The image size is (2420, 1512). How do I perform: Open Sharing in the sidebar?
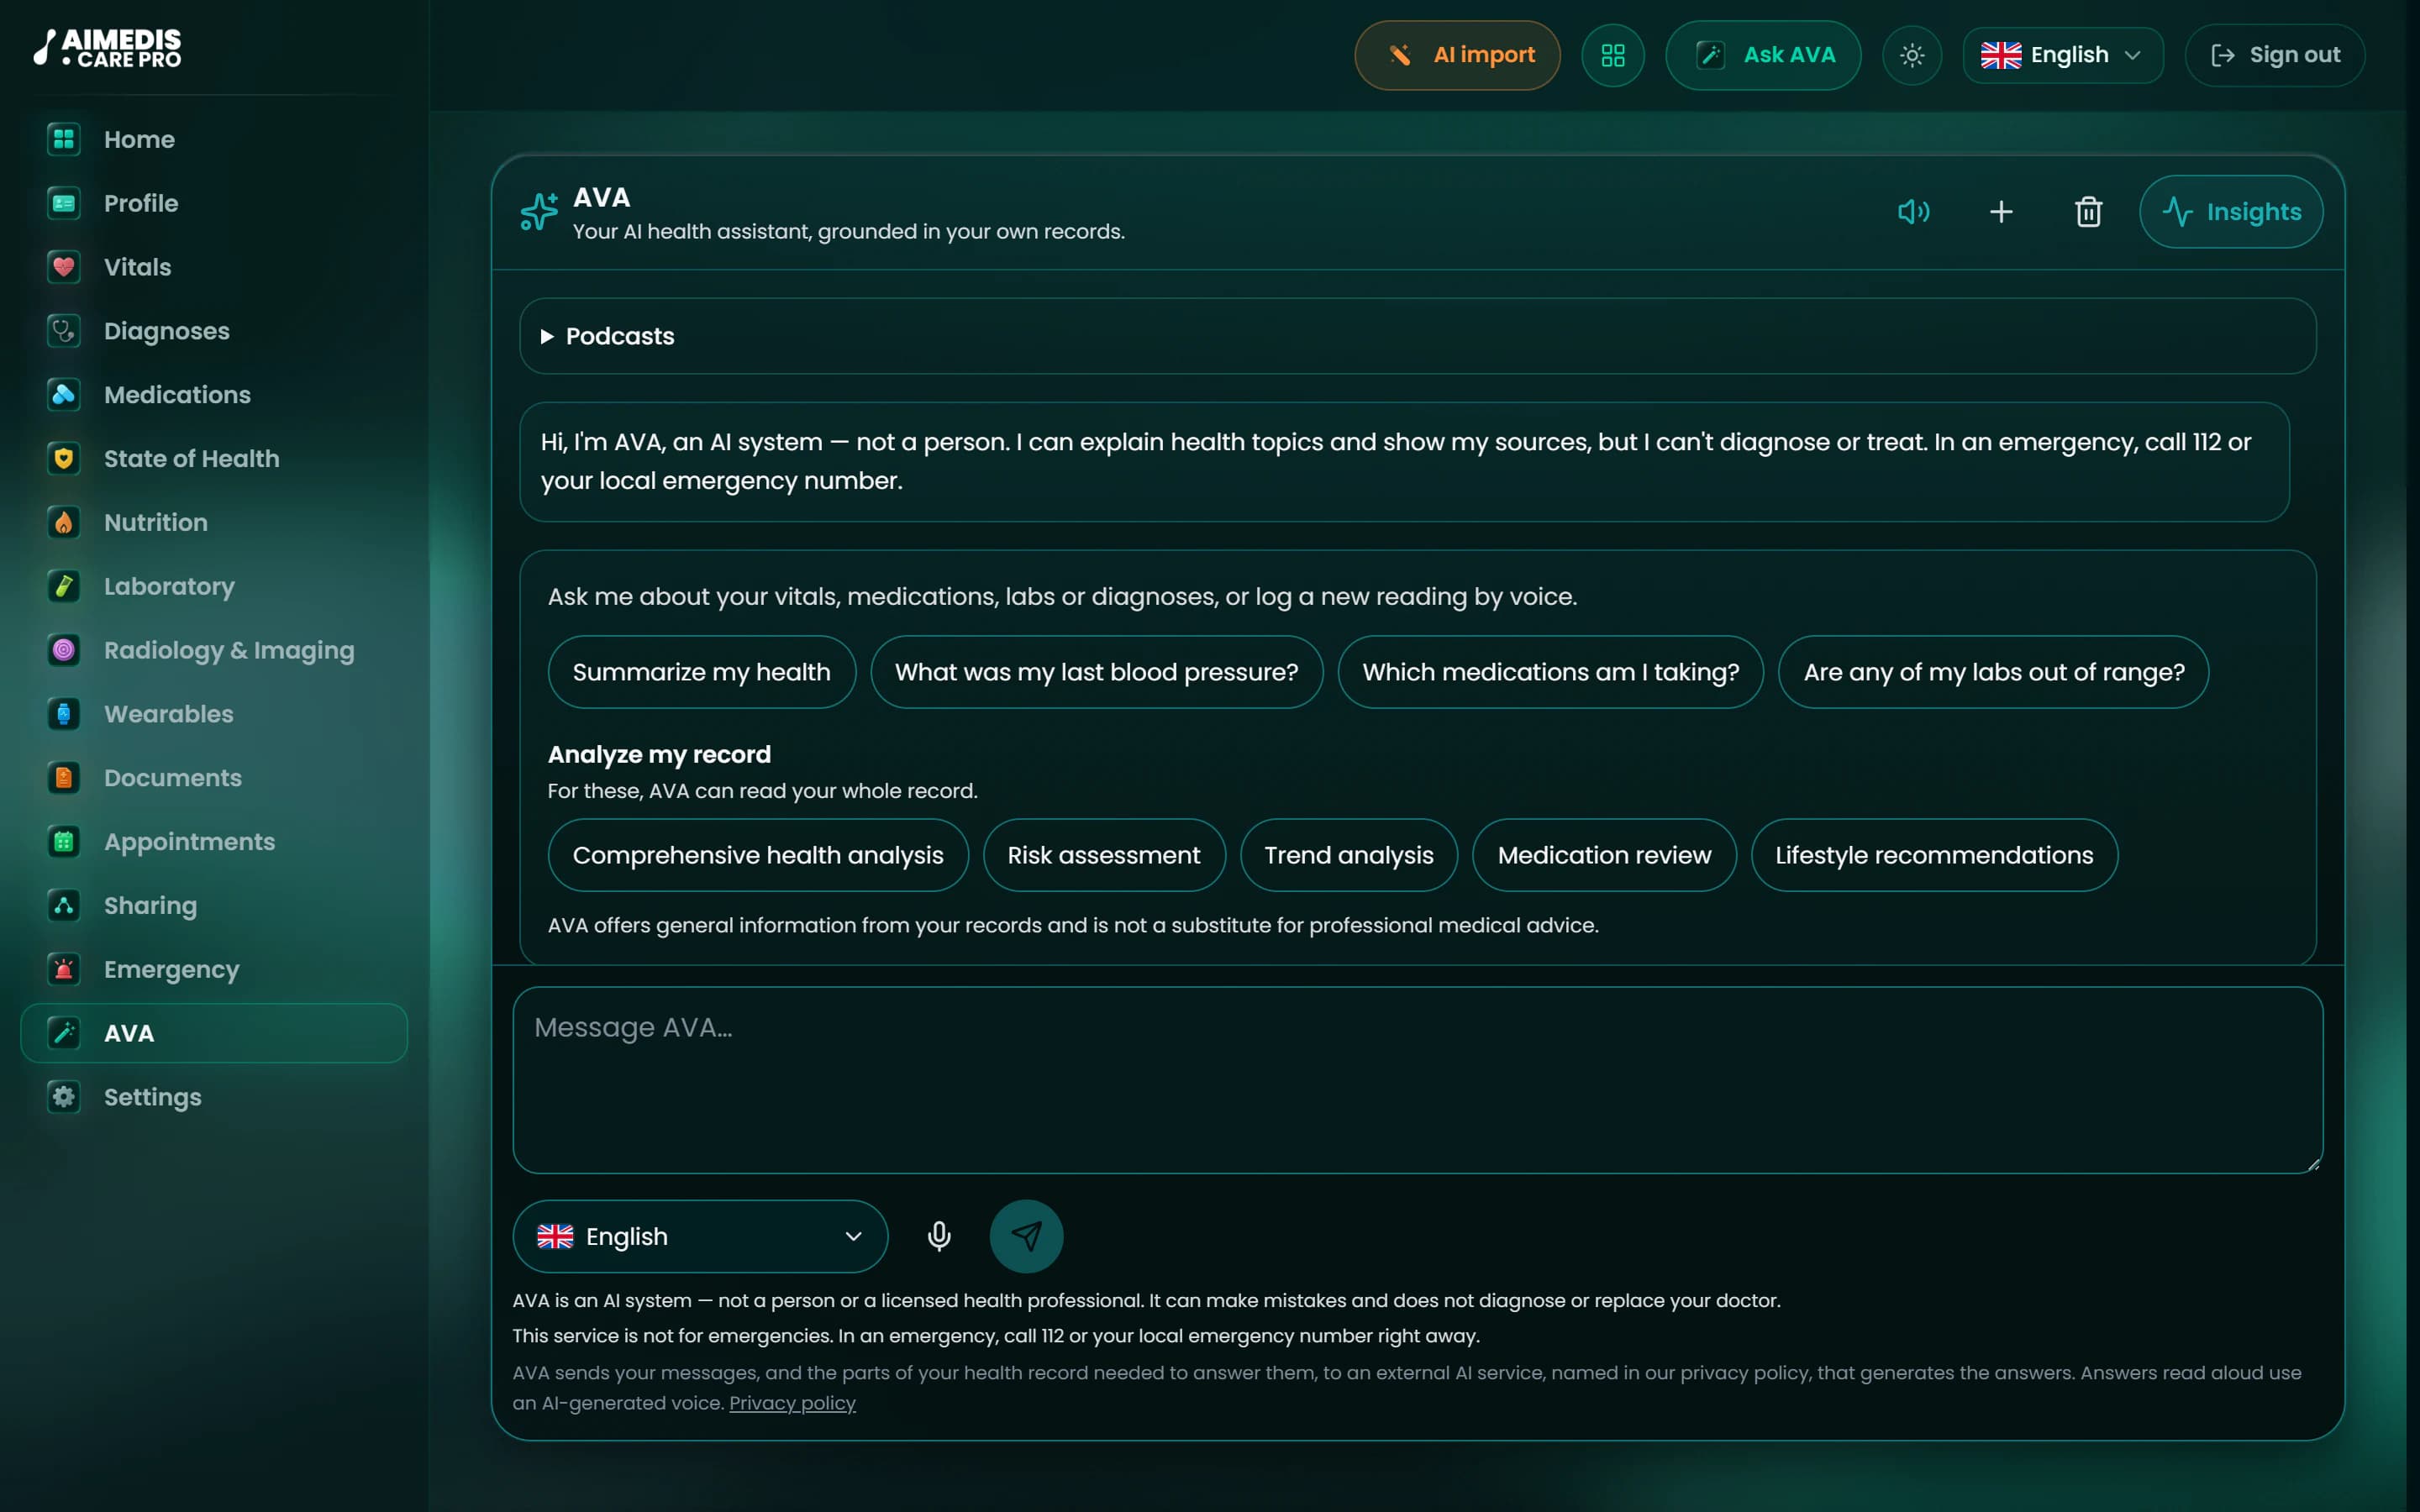(x=214, y=906)
